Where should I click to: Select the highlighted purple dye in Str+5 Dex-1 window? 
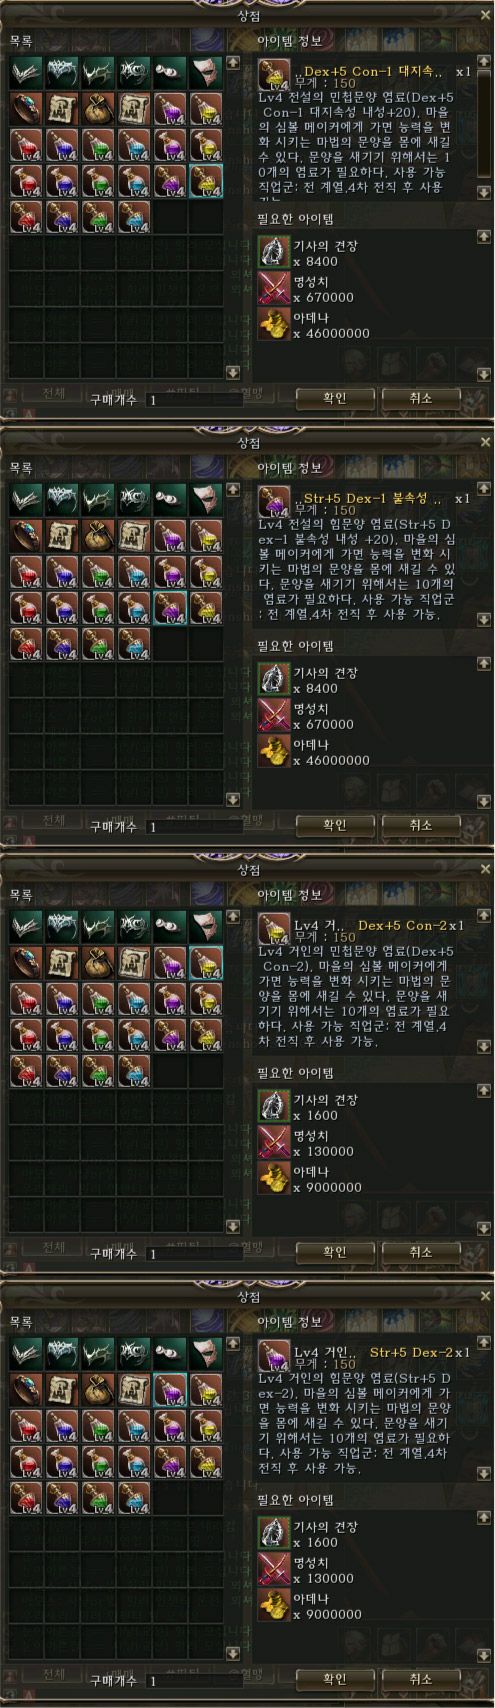[170, 607]
